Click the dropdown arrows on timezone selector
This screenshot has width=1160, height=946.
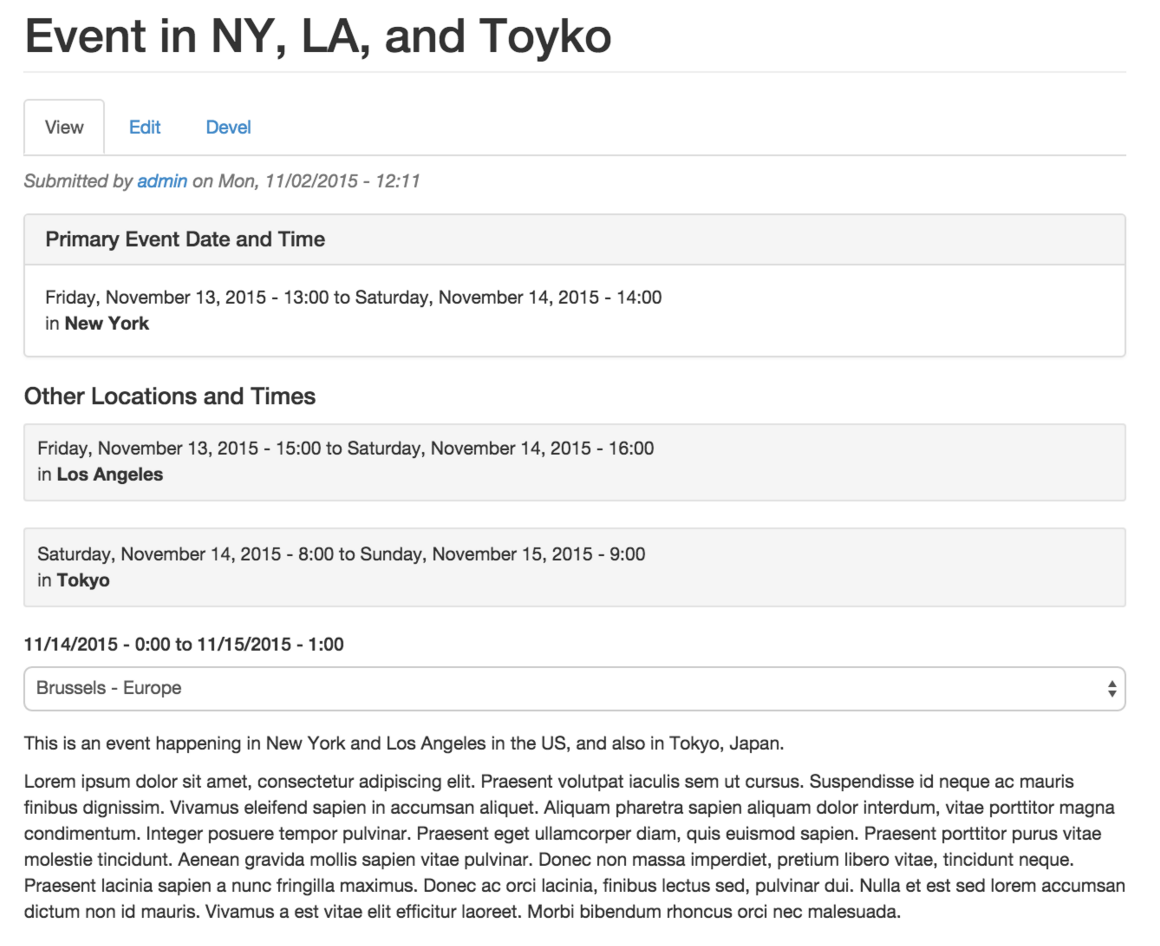pos(1111,689)
